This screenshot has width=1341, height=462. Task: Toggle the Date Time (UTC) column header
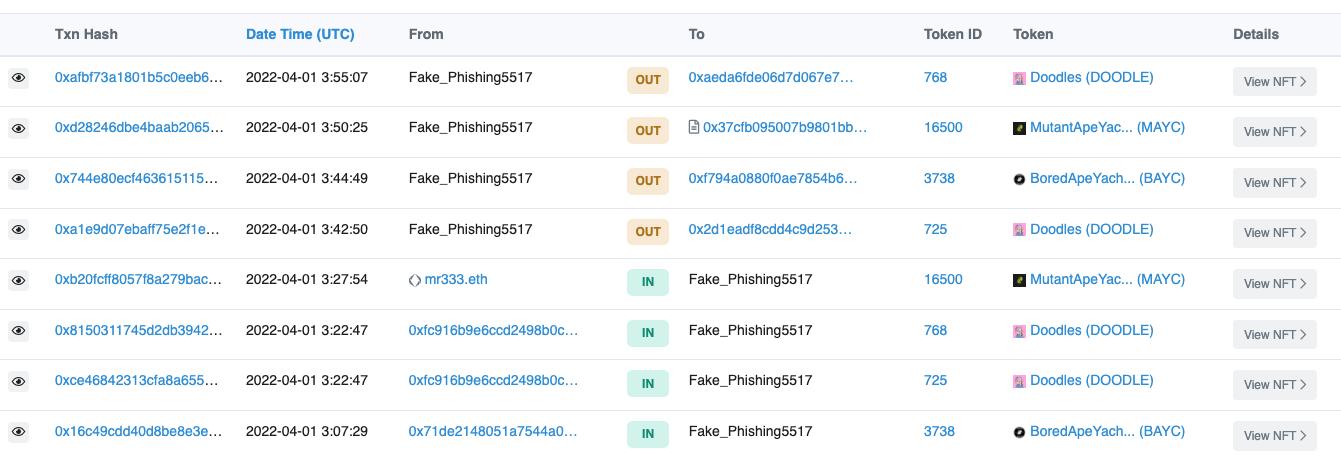click(x=300, y=34)
